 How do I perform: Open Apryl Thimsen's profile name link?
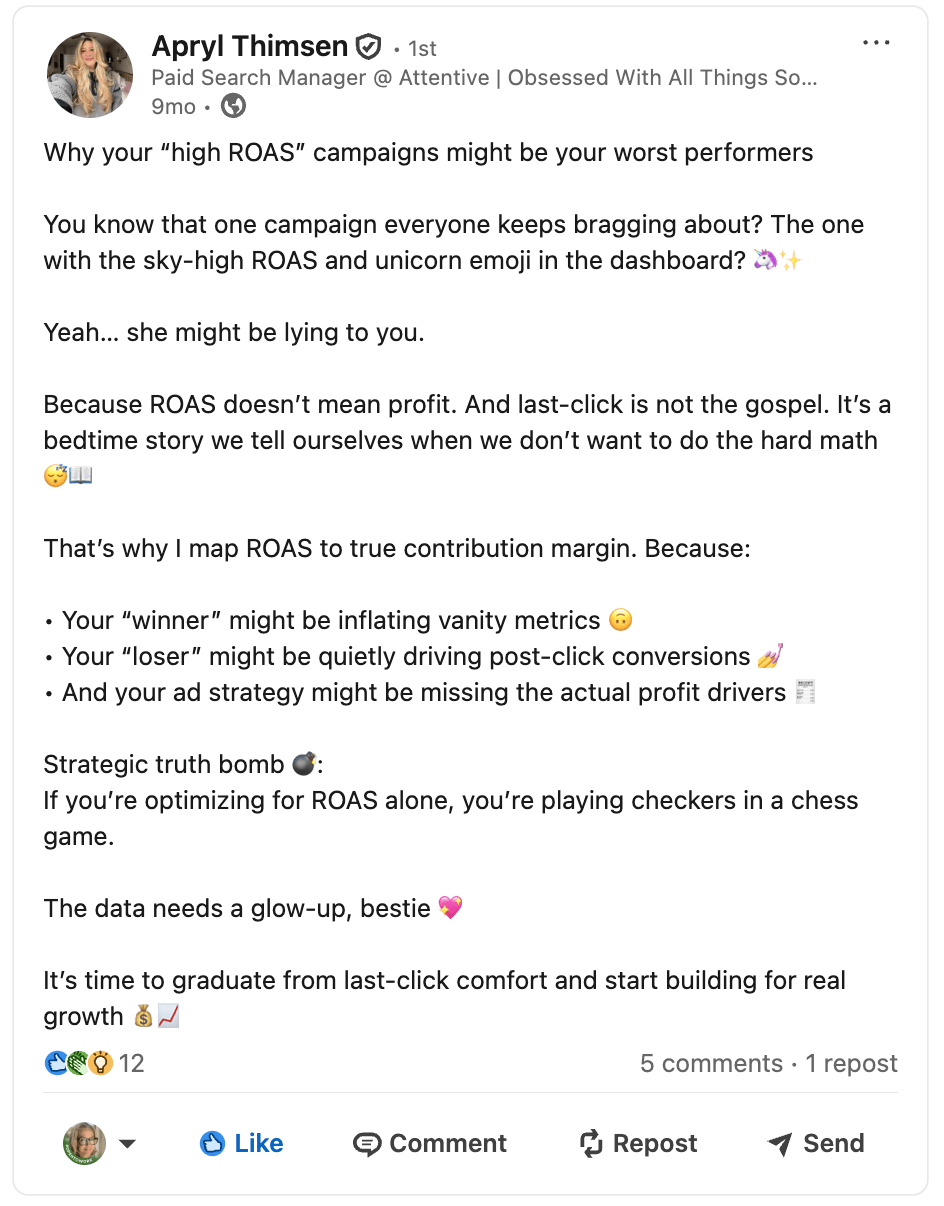(250, 46)
